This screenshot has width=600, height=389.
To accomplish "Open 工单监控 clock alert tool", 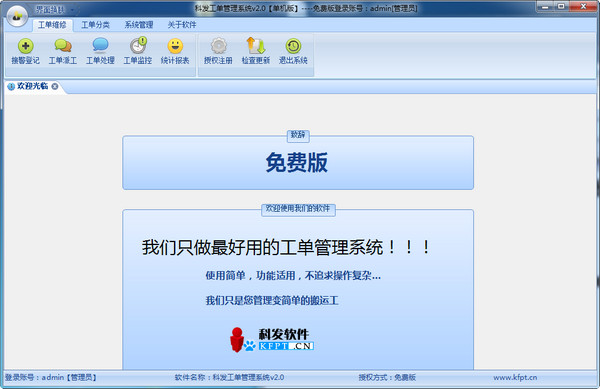I will pyautogui.click(x=138, y=51).
